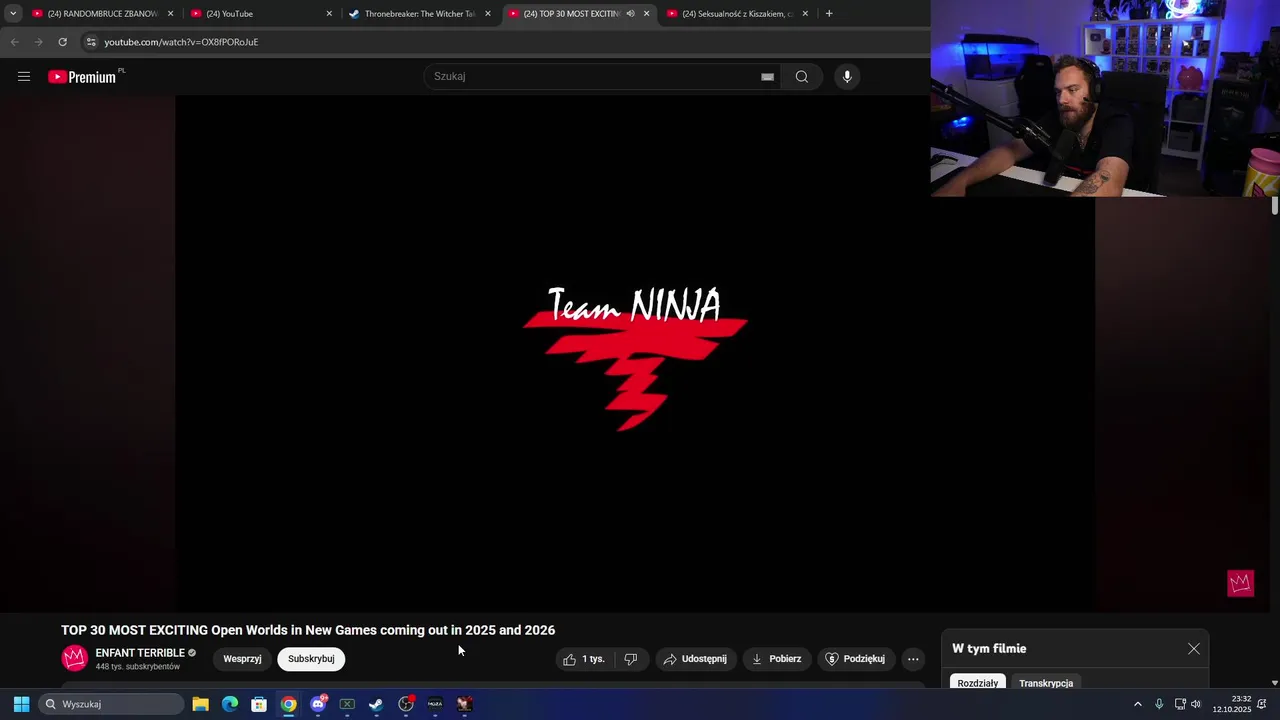
Task: Open File Explorer from taskbar
Action: (x=200, y=704)
